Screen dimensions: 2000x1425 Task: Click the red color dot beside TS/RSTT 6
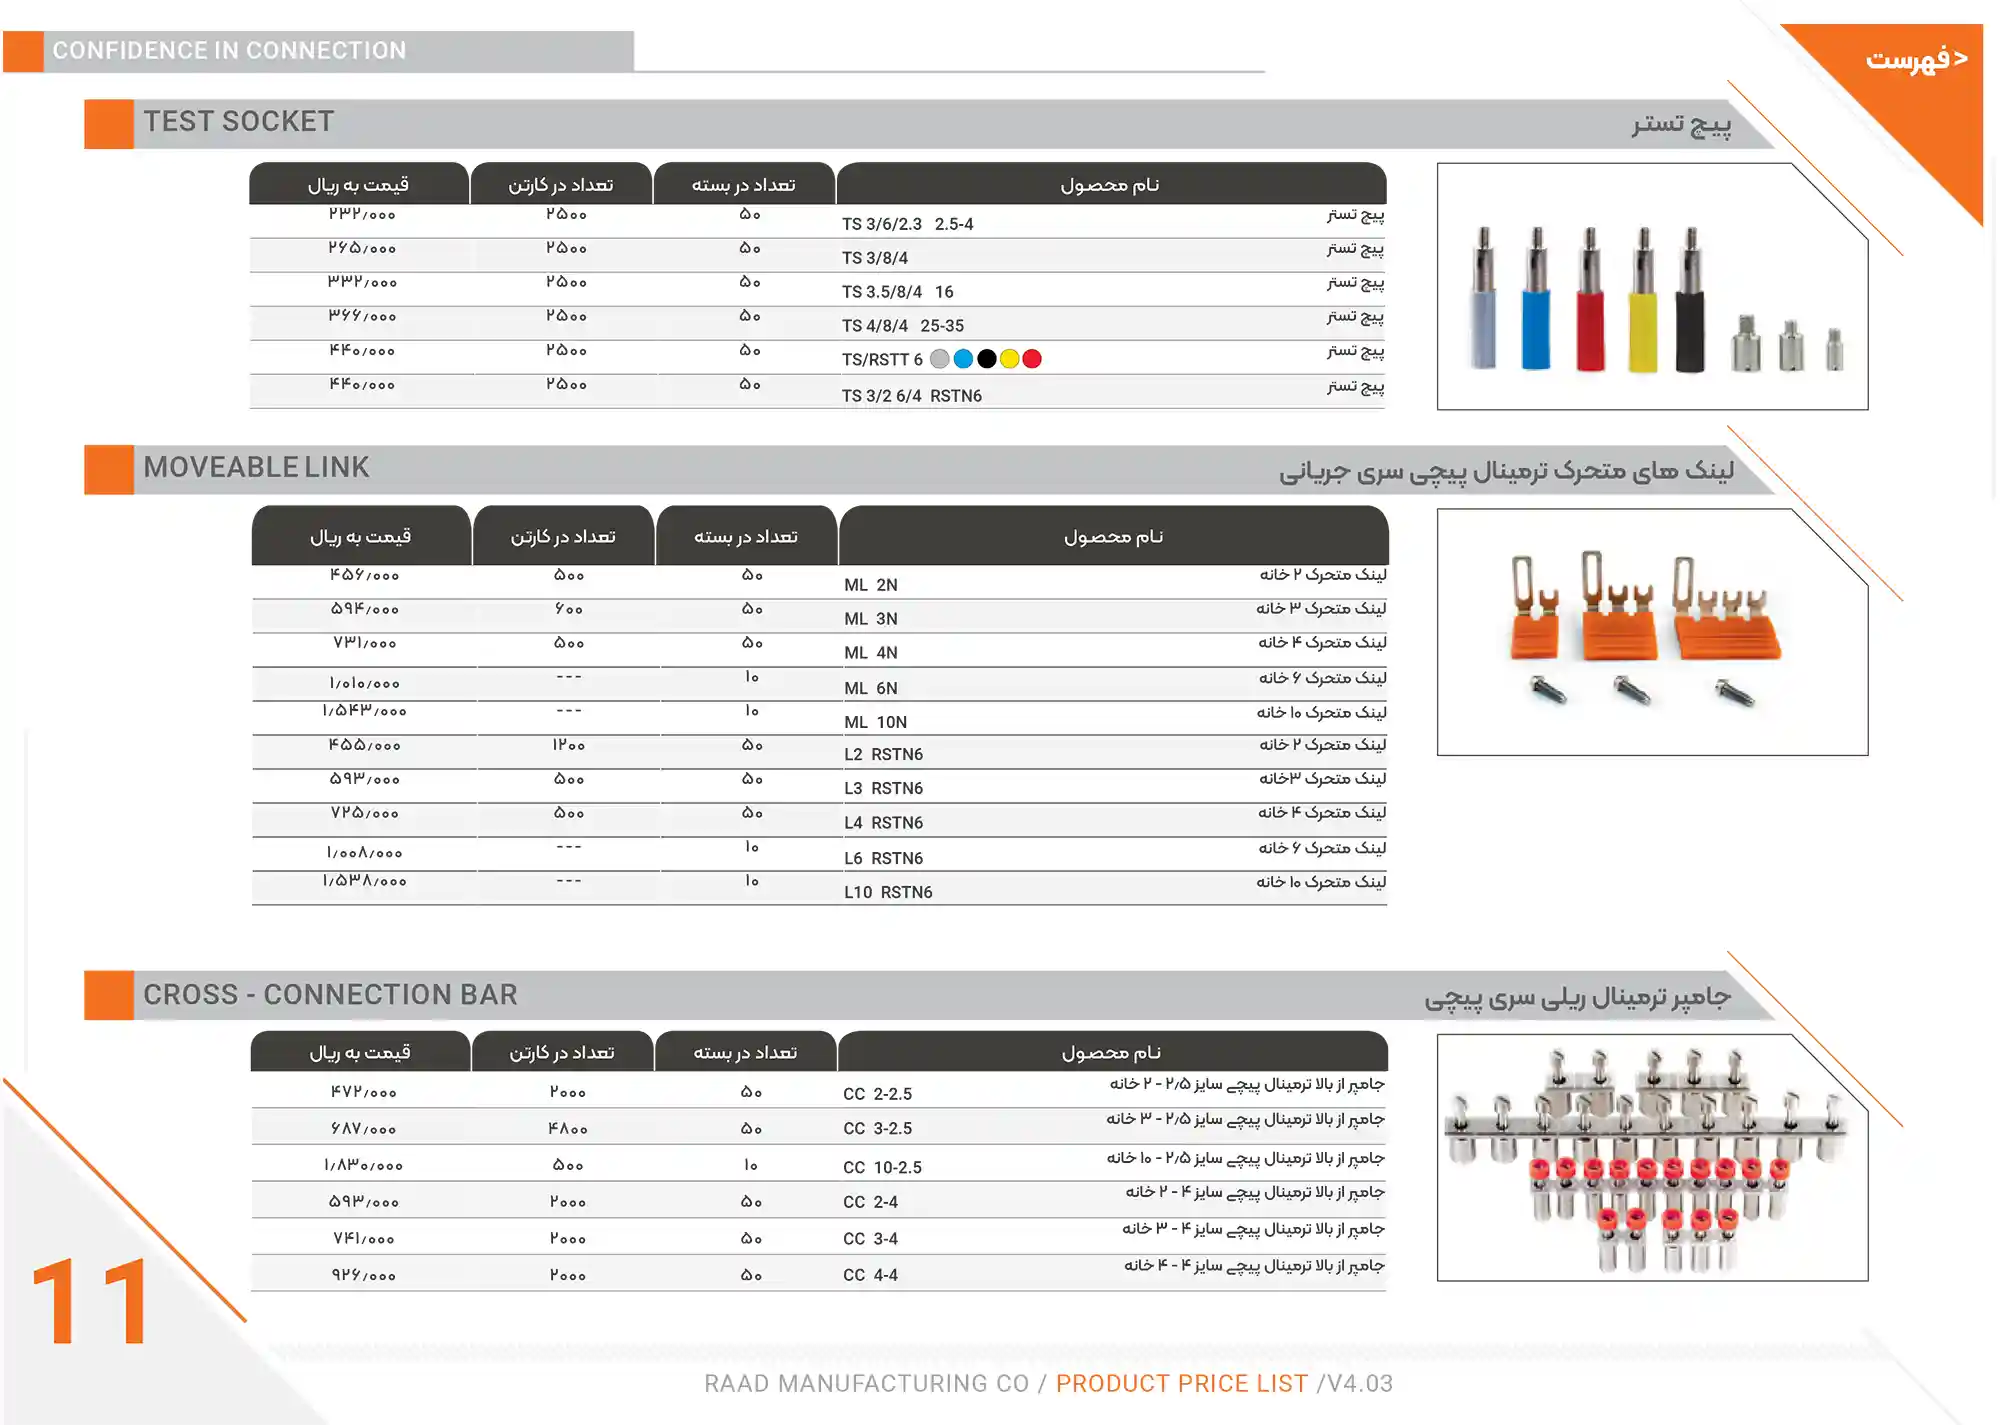(x=1032, y=359)
